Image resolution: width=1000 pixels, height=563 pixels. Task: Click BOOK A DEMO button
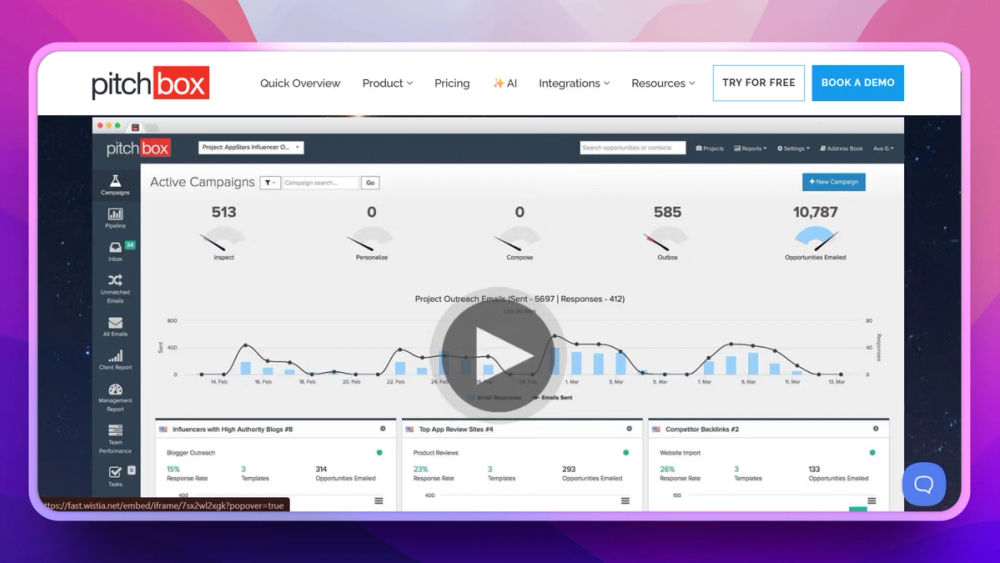(x=858, y=83)
